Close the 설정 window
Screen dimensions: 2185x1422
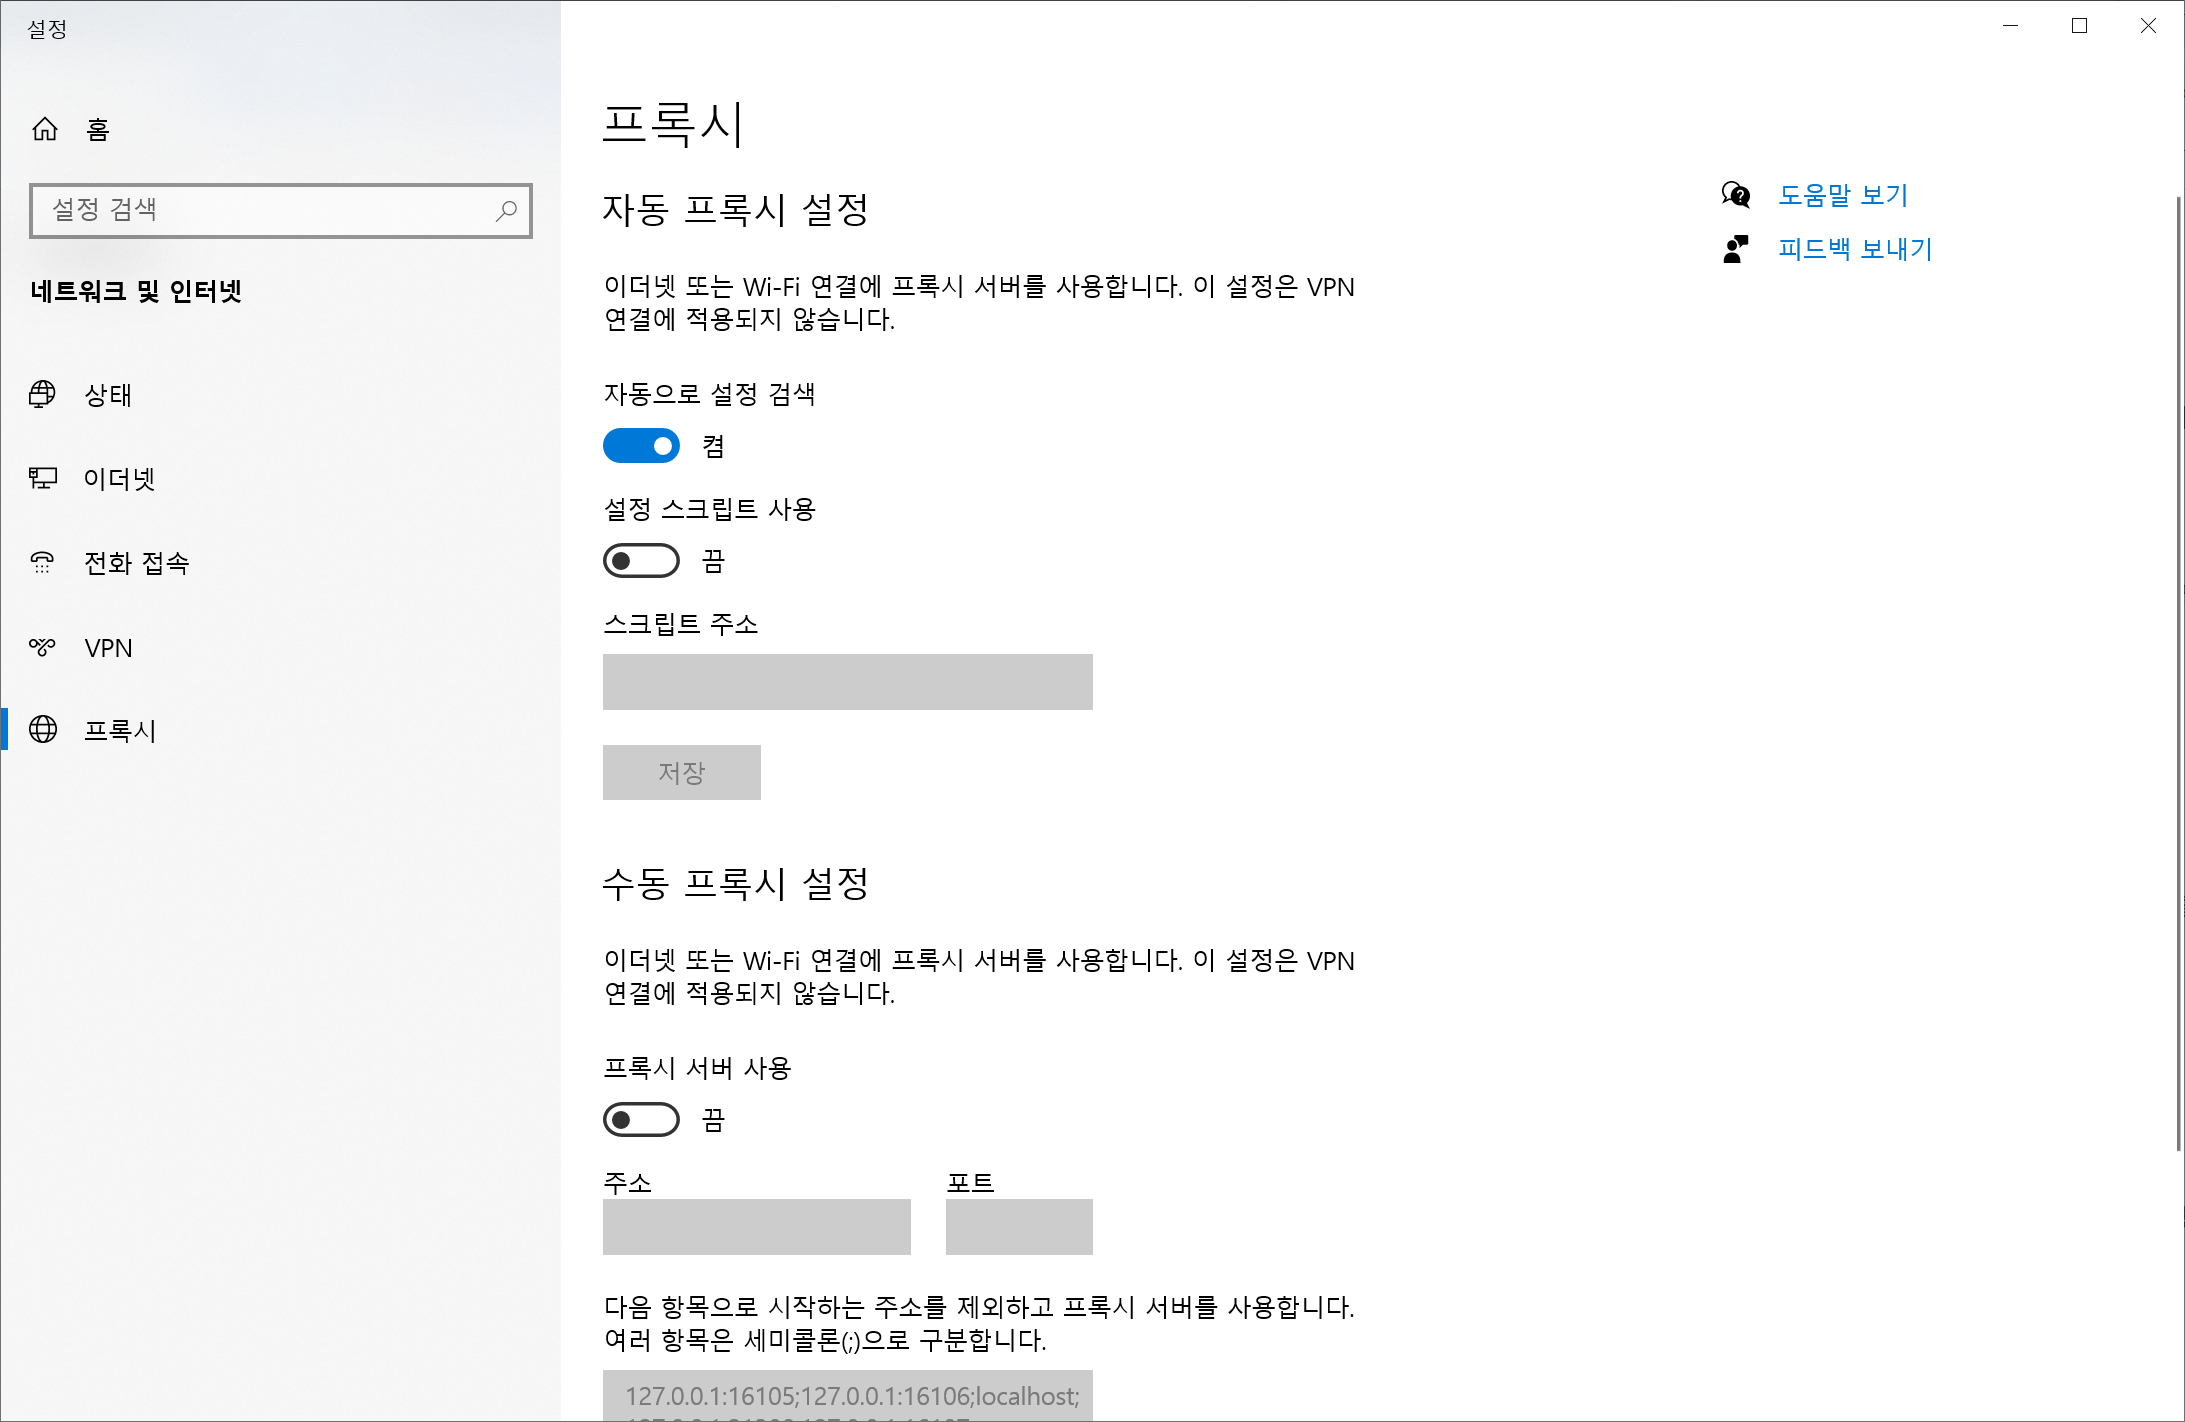(2148, 26)
